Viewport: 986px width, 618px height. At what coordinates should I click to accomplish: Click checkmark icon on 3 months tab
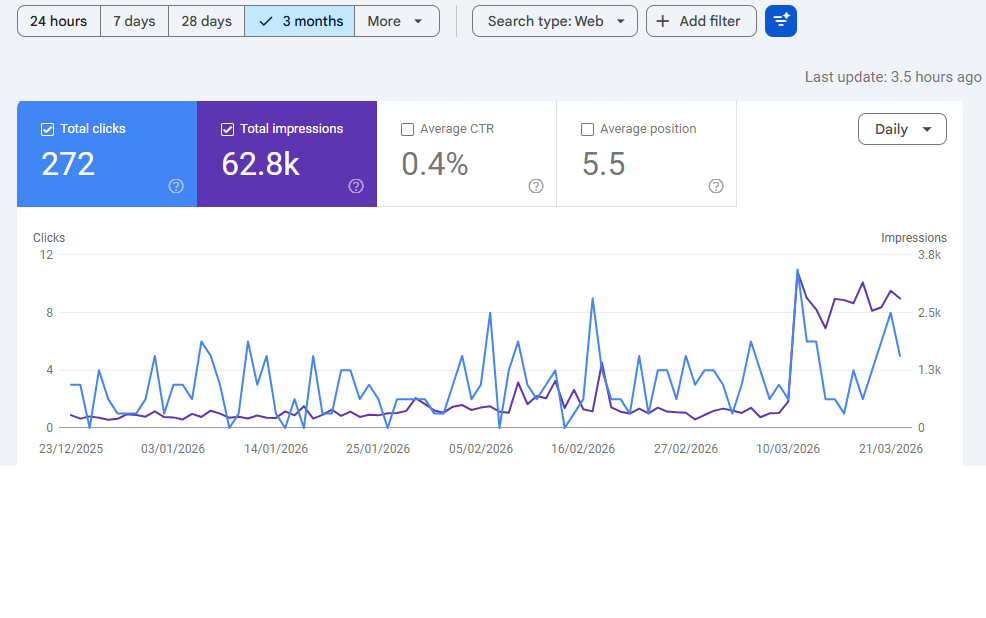click(x=265, y=21)
